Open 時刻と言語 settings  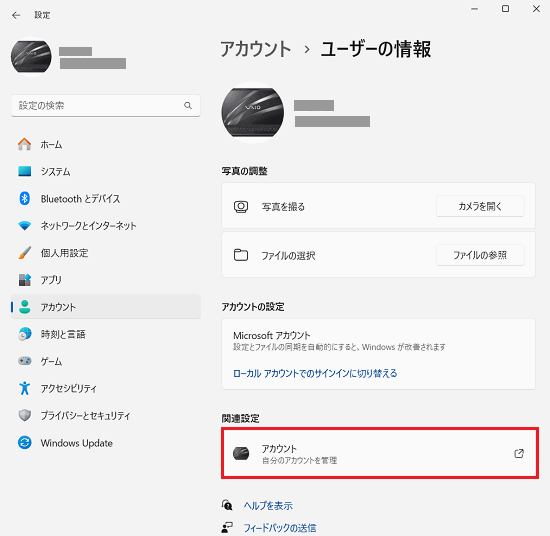click(x=106, y=334)
